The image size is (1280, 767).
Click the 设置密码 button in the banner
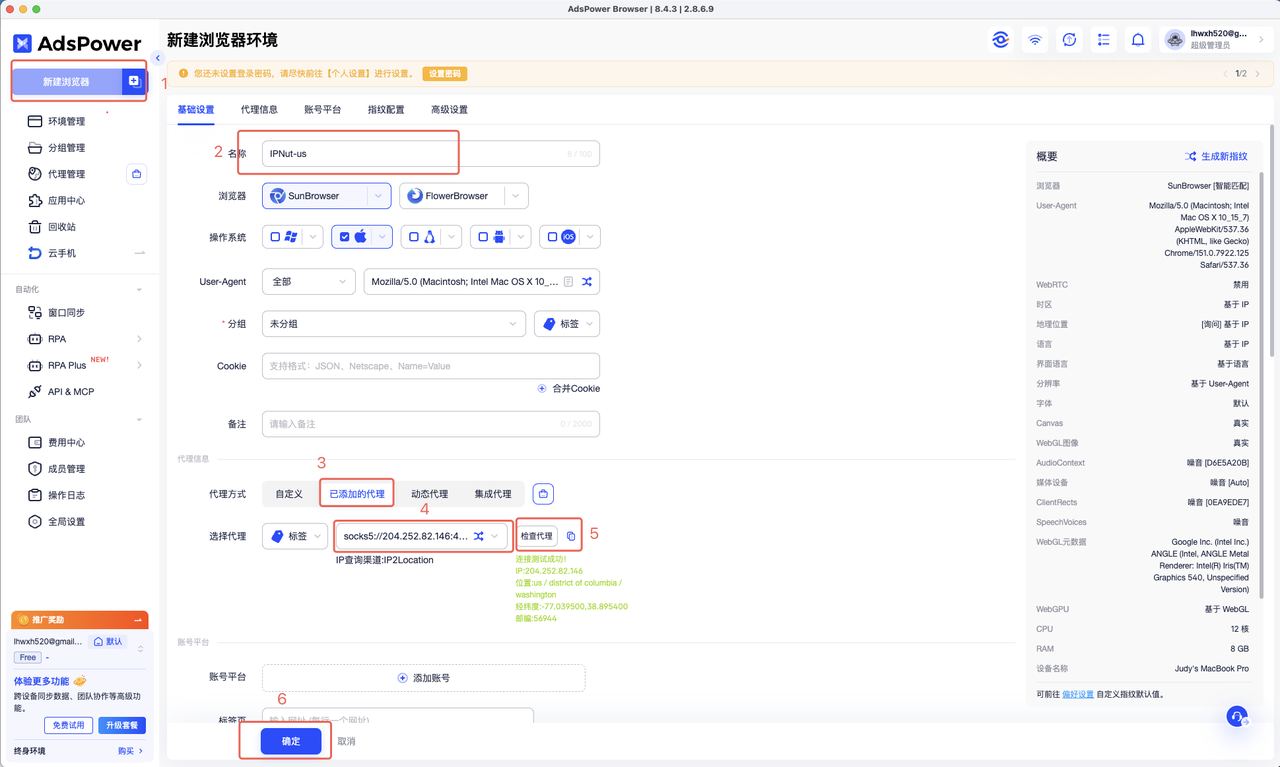point(445,73)
